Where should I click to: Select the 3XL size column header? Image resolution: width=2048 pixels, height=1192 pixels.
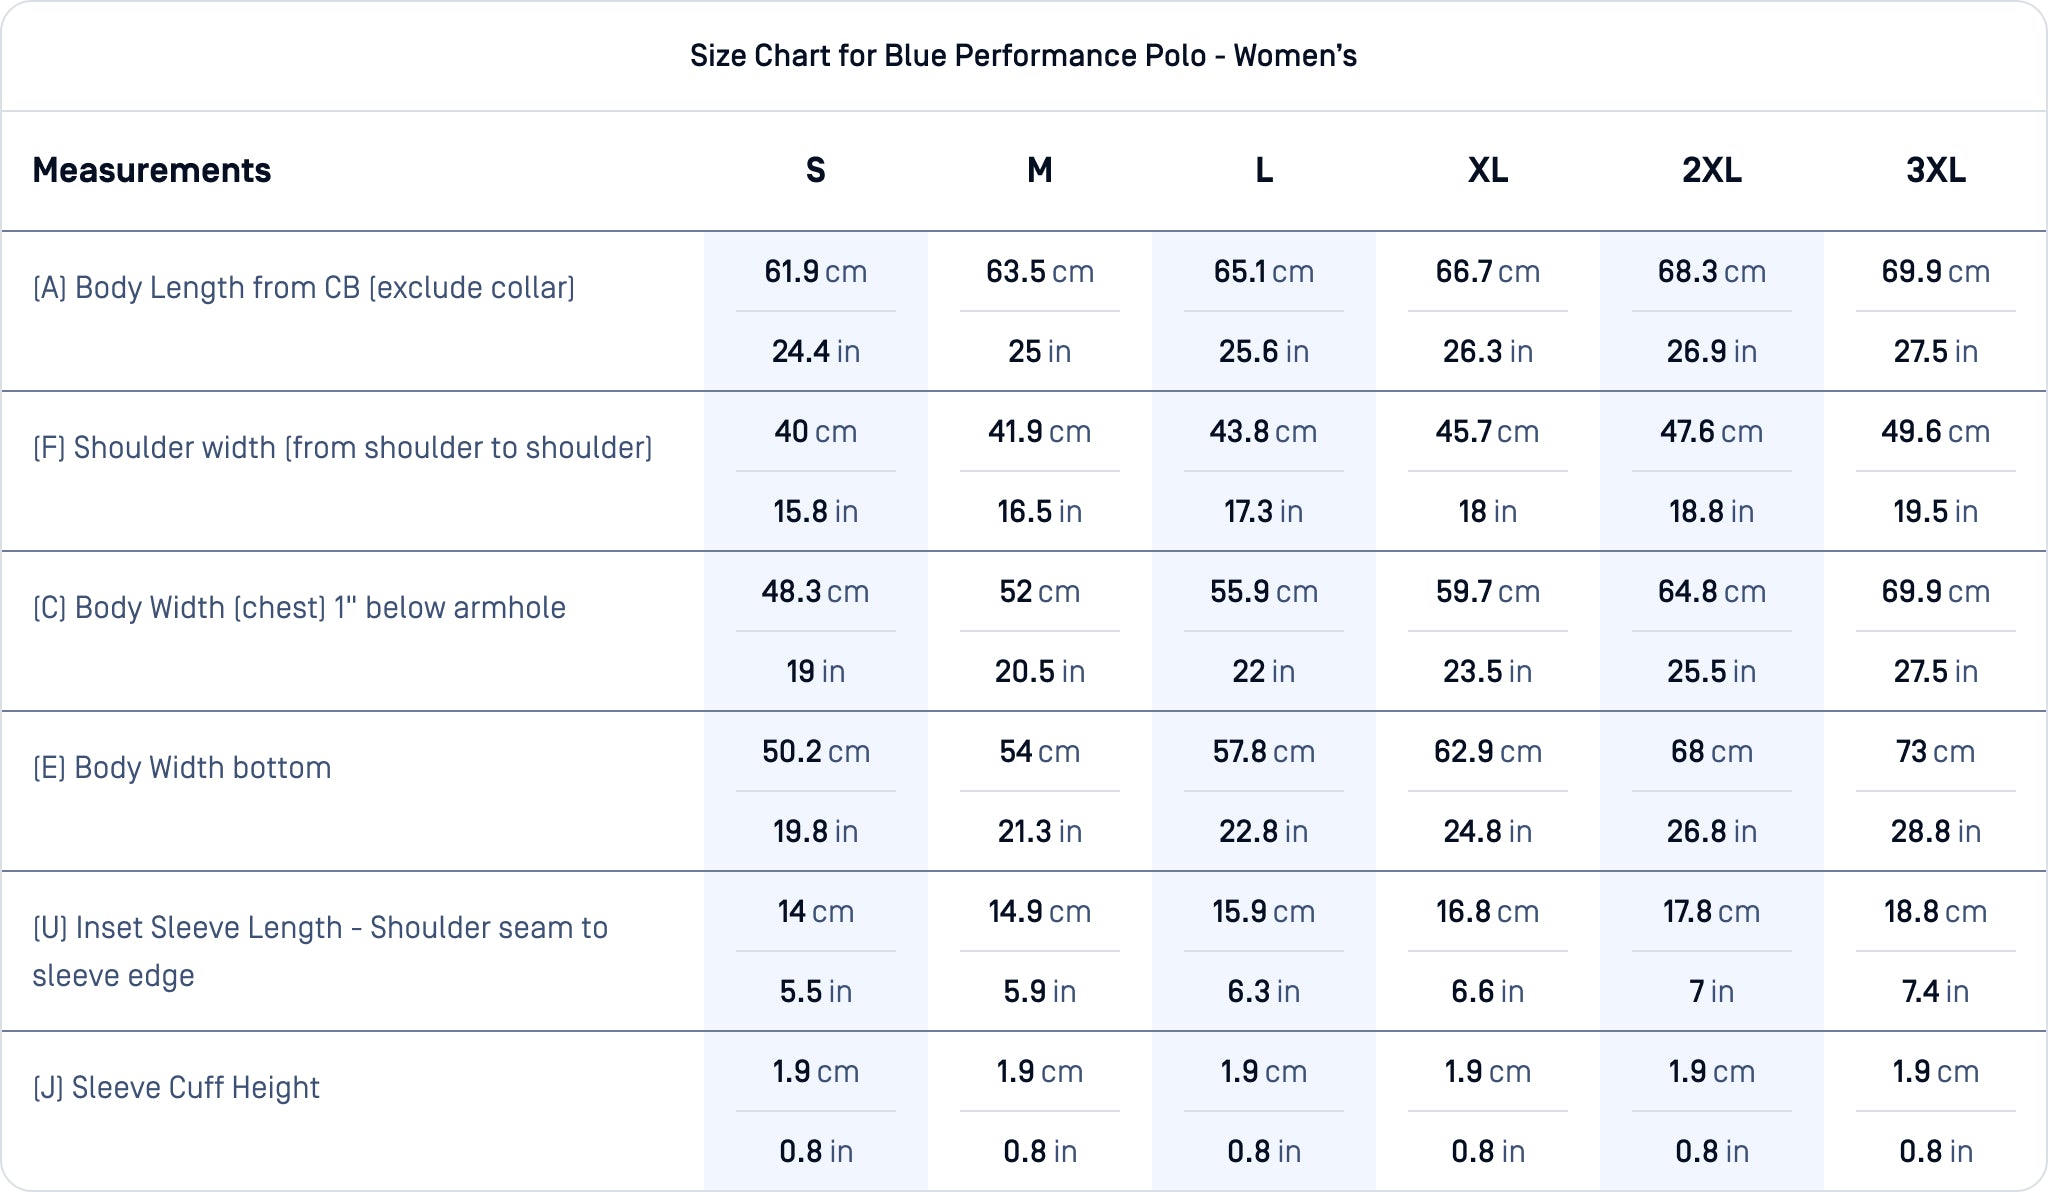pyautogui.click(x=1935, y=171)
